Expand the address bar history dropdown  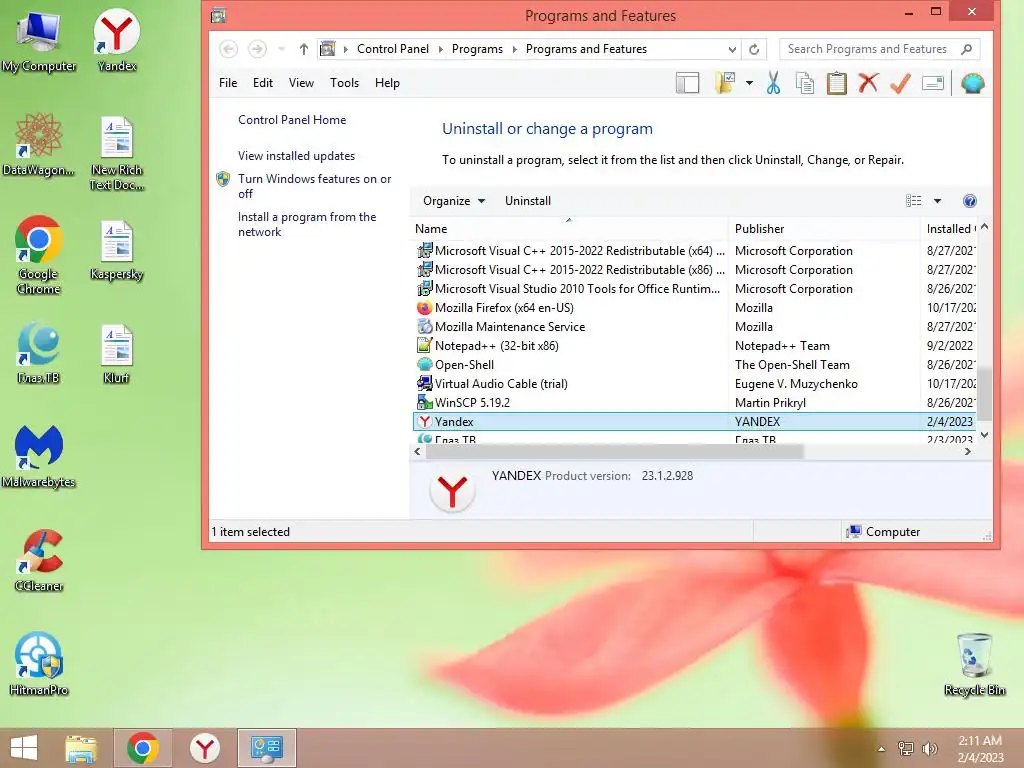[x=732, y=49]
